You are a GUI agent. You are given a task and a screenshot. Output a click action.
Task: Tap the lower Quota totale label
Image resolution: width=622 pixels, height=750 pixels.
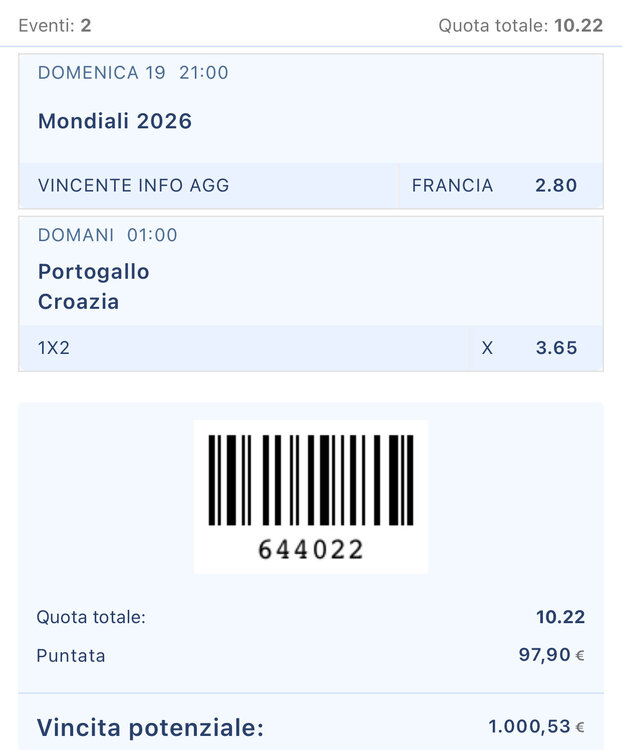(x=91, y=617)
